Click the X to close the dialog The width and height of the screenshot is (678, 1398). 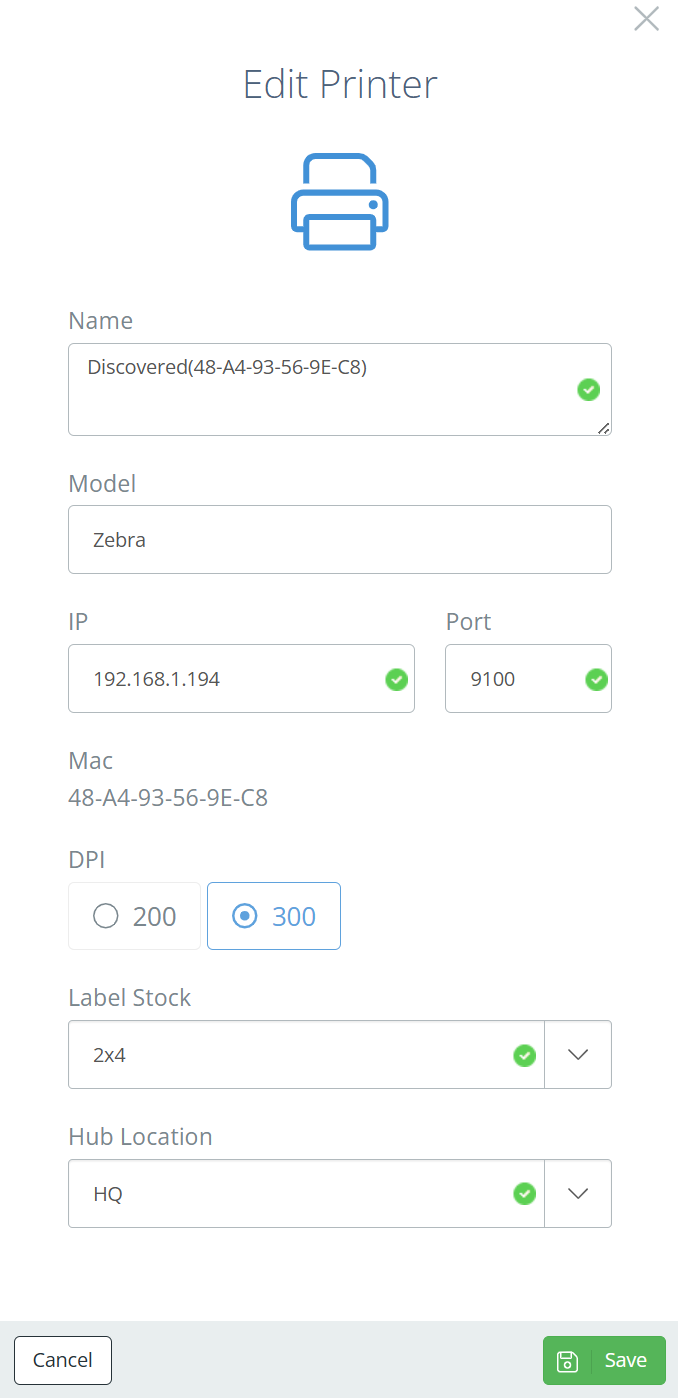click(x=646, y=19)
